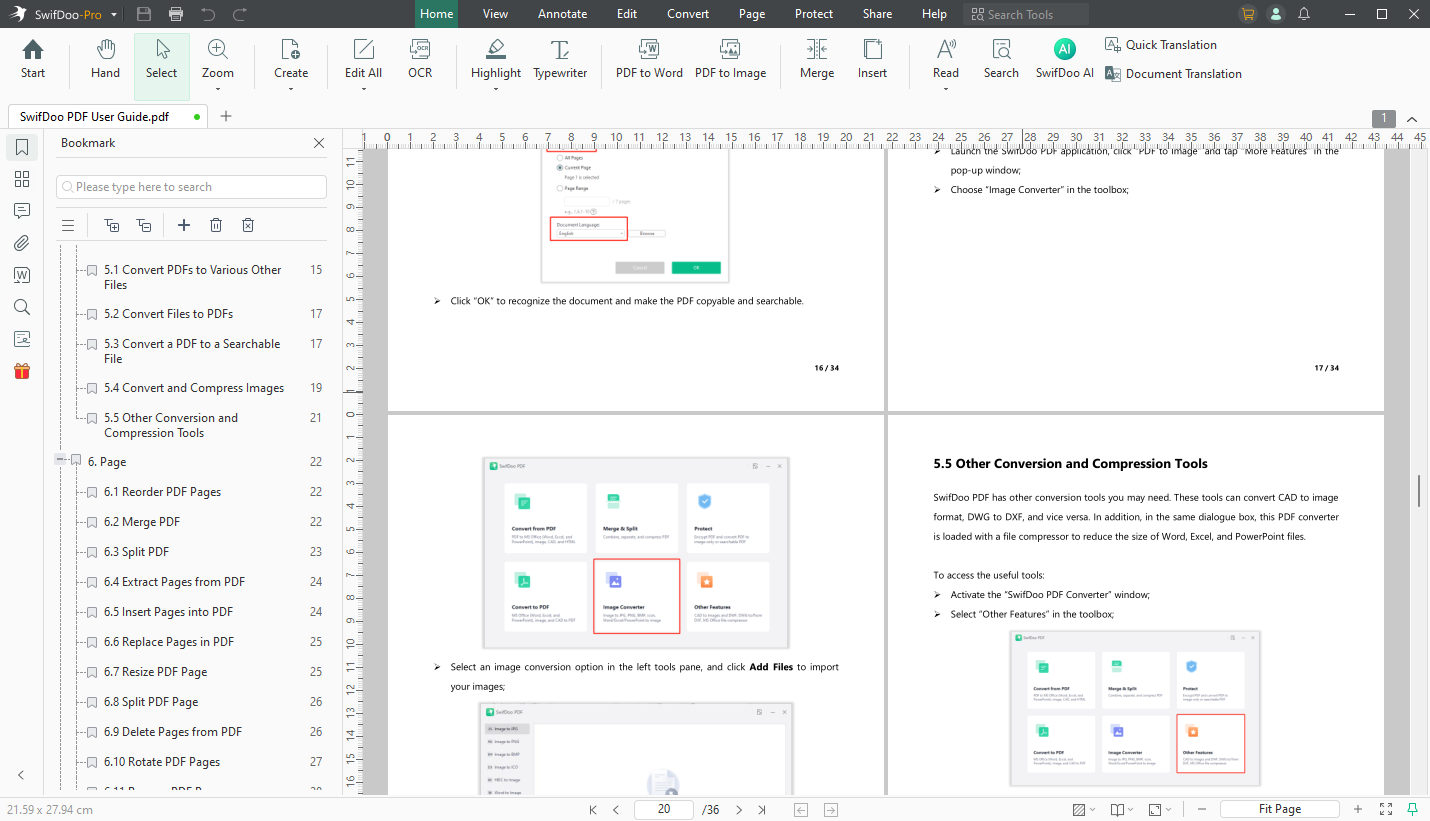Open the bookmark options hamburger menu
This screenshot has height=821, width=1430.
point(68,226)
